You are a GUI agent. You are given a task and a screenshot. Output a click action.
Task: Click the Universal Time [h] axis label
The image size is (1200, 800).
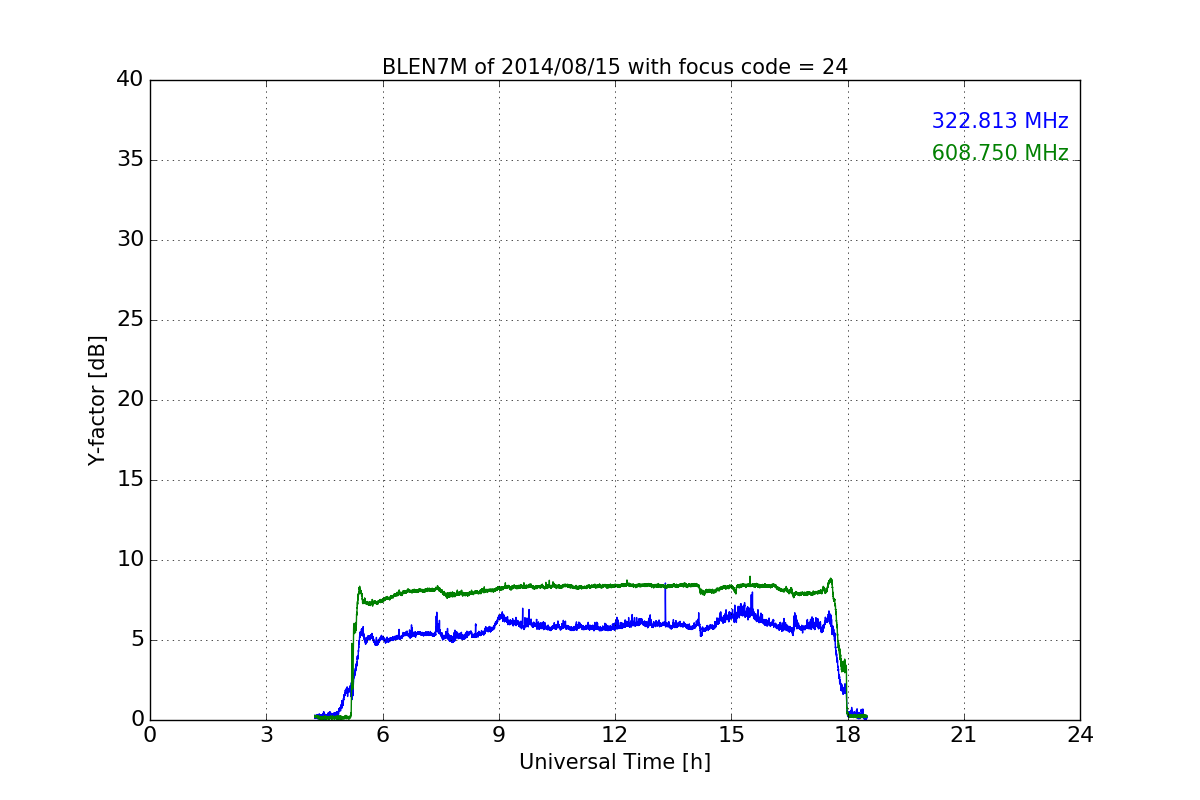tap(615, 762)
